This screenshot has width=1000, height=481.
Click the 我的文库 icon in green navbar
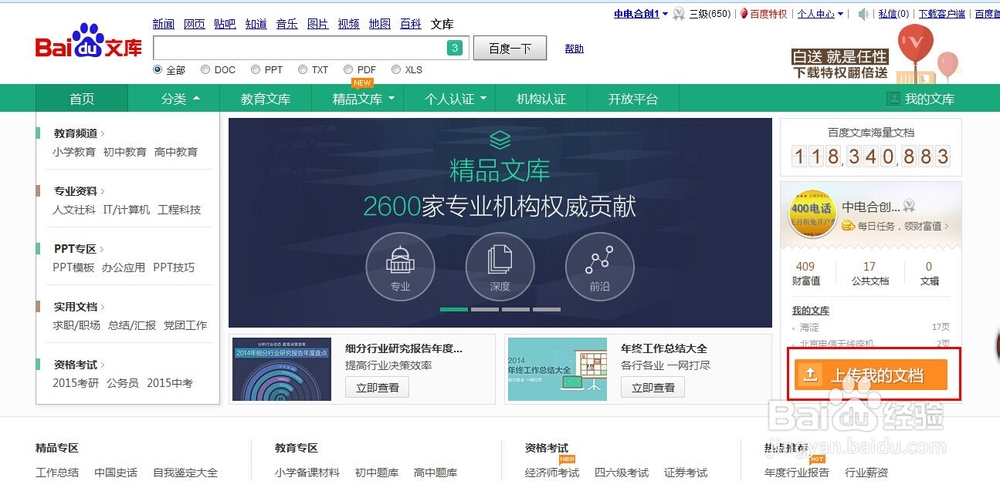pos(893,99)
